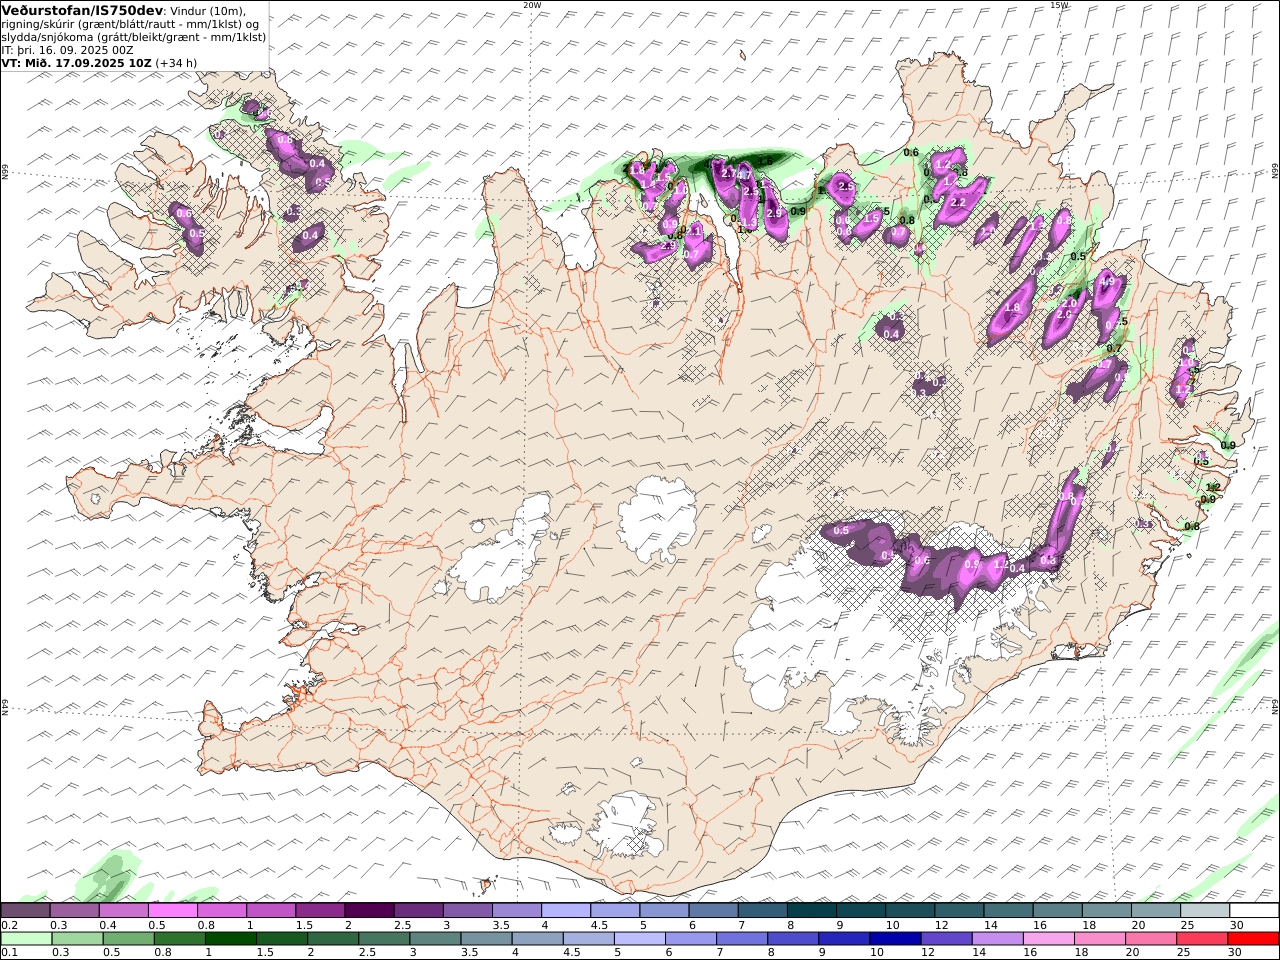Pick the top-row grey-teal swatch labeled 18
The height and width of the screenshot is (960, 1280).
pos(1105,911)
